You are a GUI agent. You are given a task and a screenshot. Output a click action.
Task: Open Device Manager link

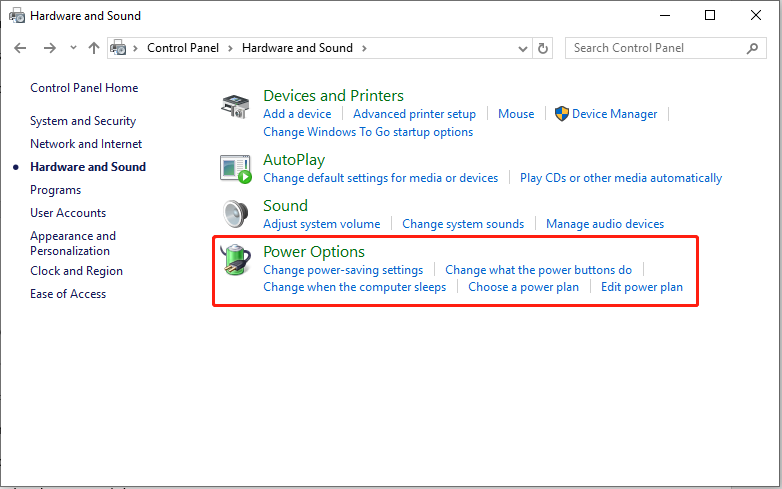(x=614, y=114)
